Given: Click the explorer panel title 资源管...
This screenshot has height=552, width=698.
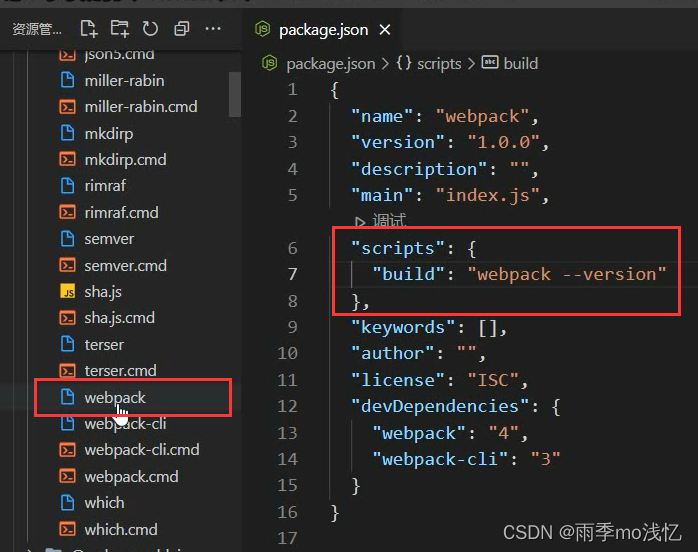Looking at the screenshot, I should (x=37, y=29).
